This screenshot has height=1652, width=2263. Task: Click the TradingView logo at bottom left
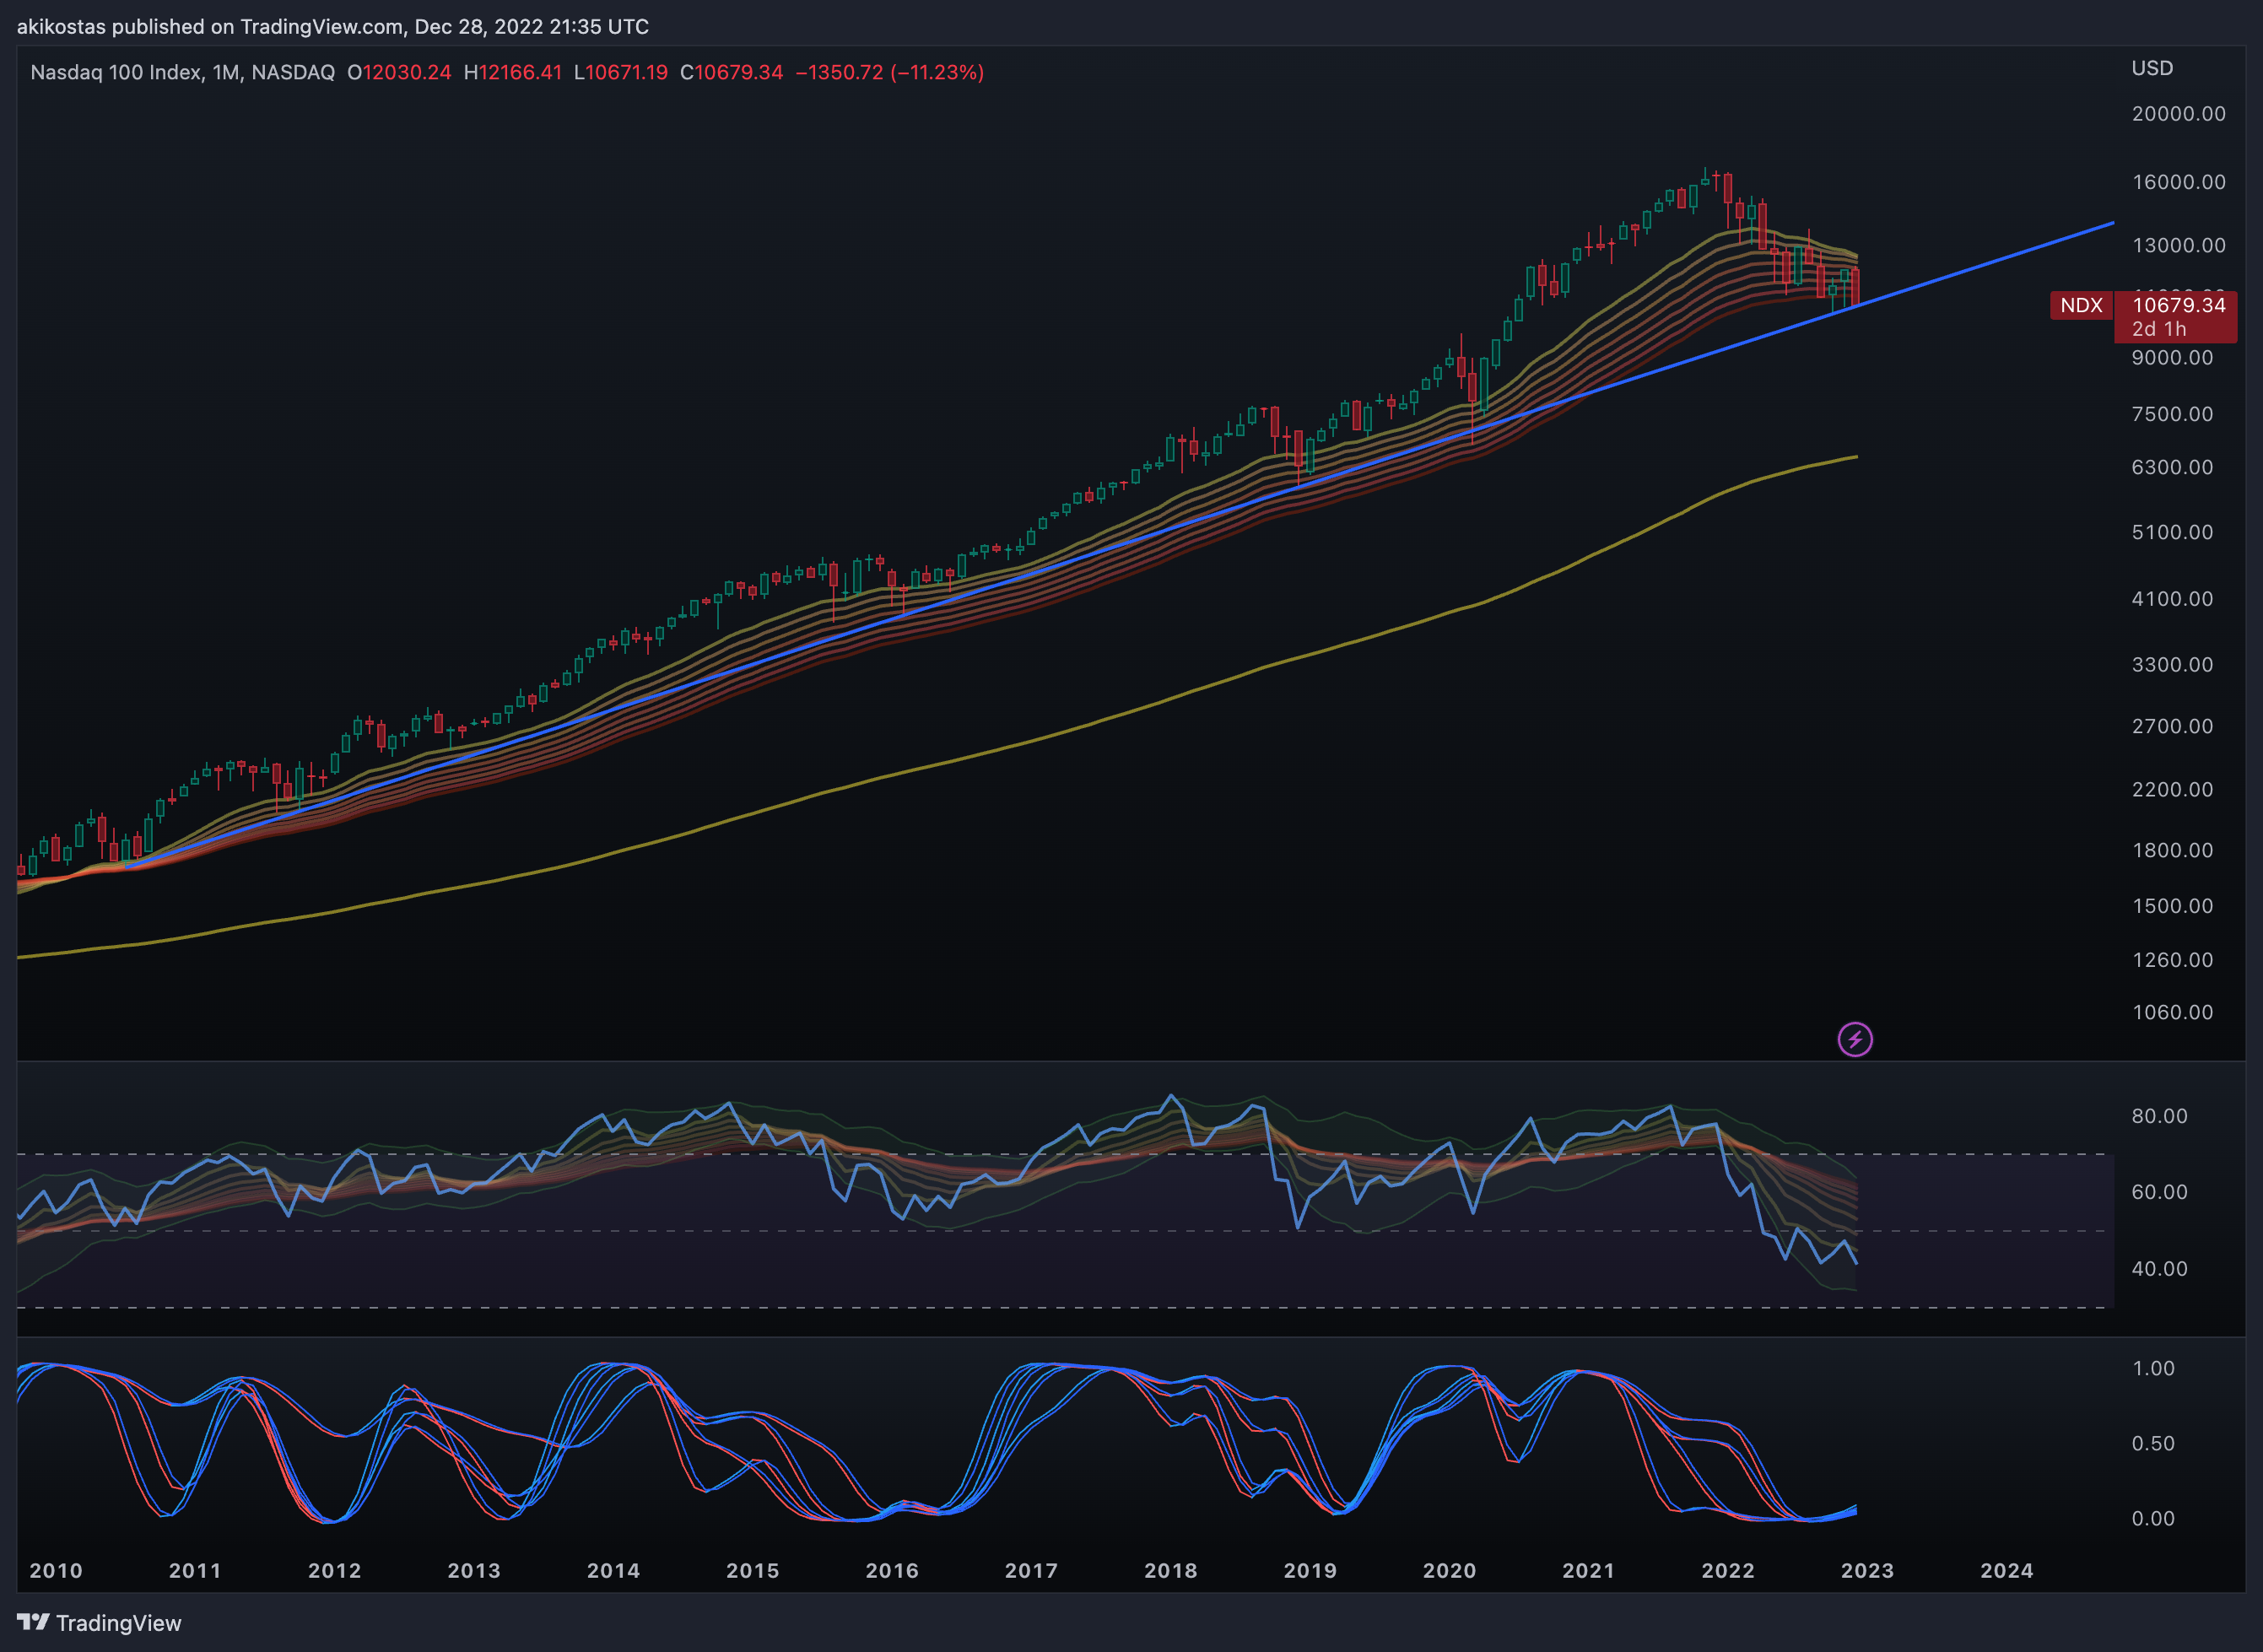click(99, 1622)
